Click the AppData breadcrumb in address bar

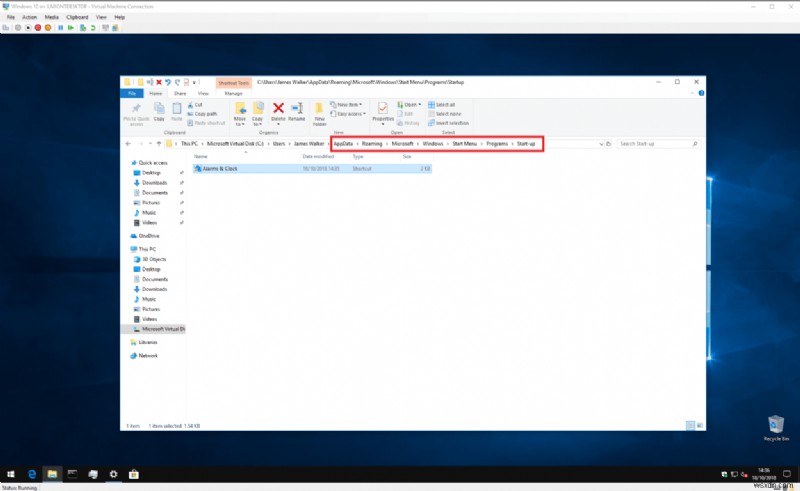coord(343,144)
